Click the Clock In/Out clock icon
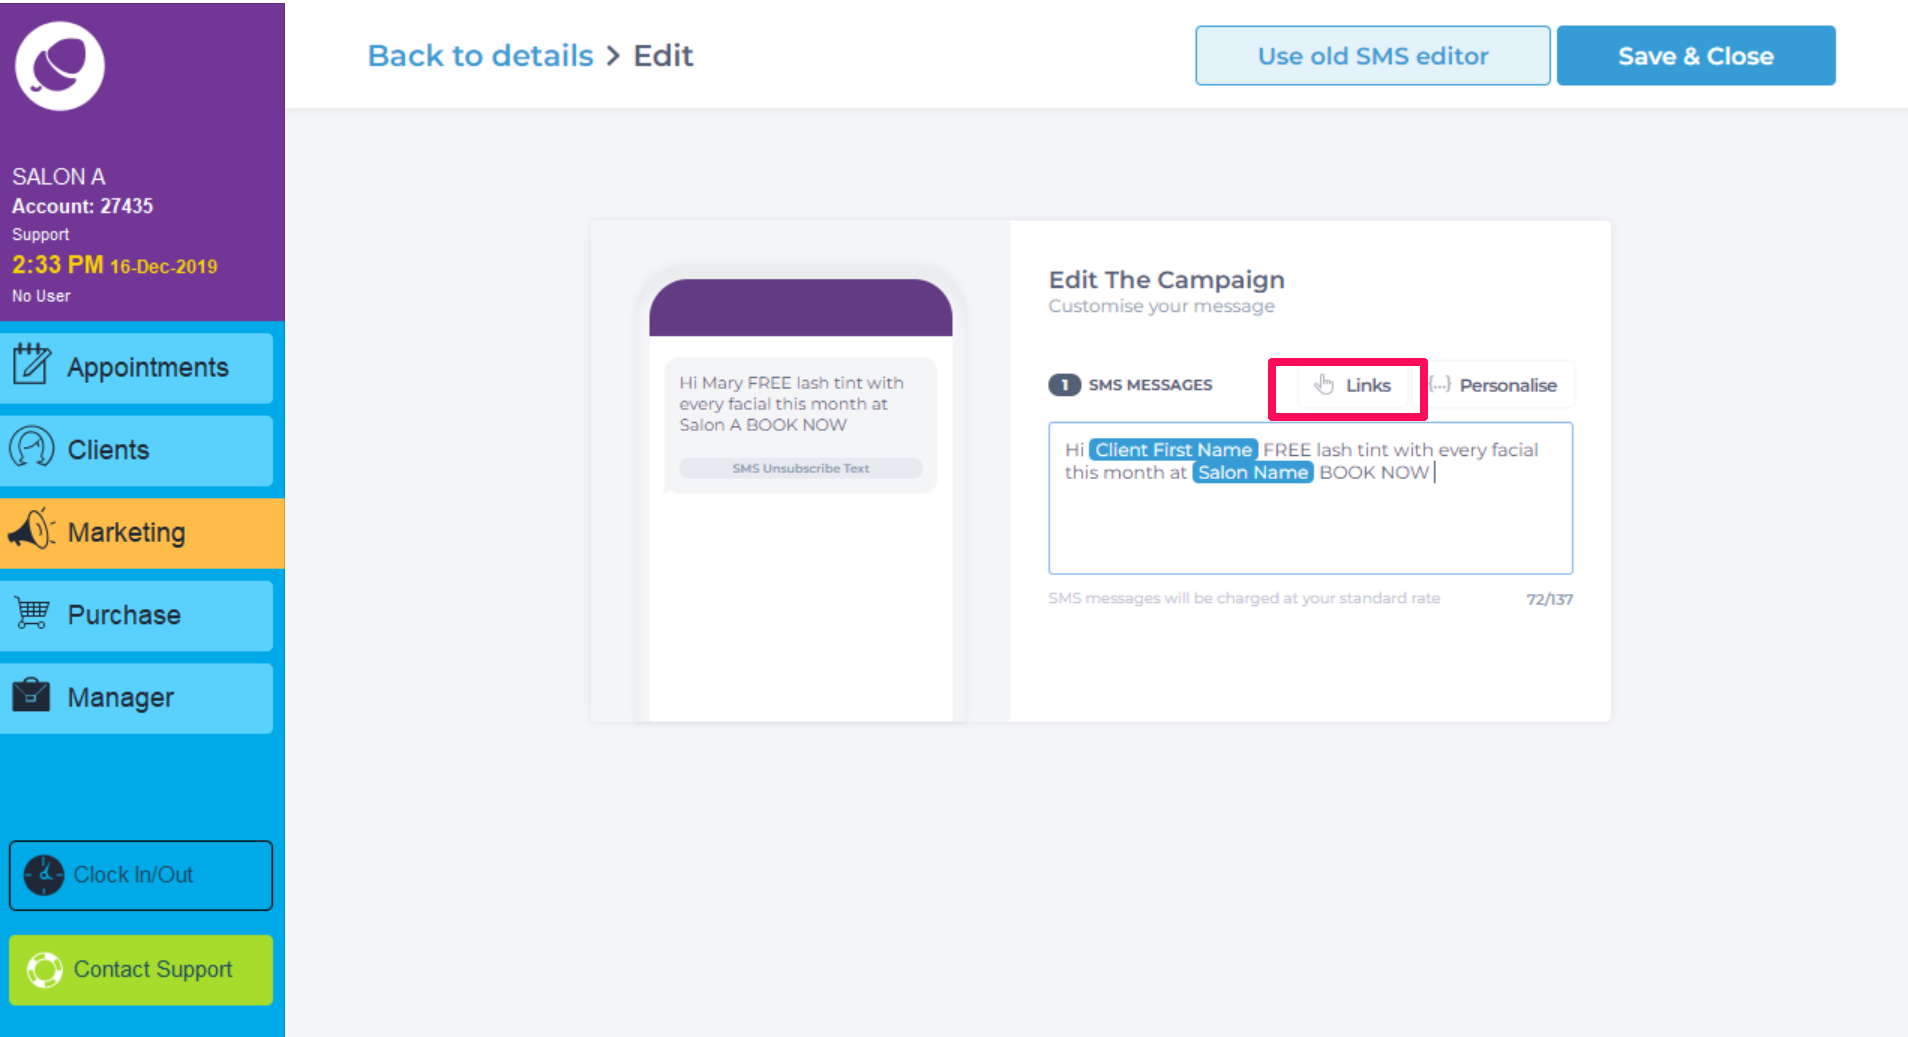 [x=44, y=875]
